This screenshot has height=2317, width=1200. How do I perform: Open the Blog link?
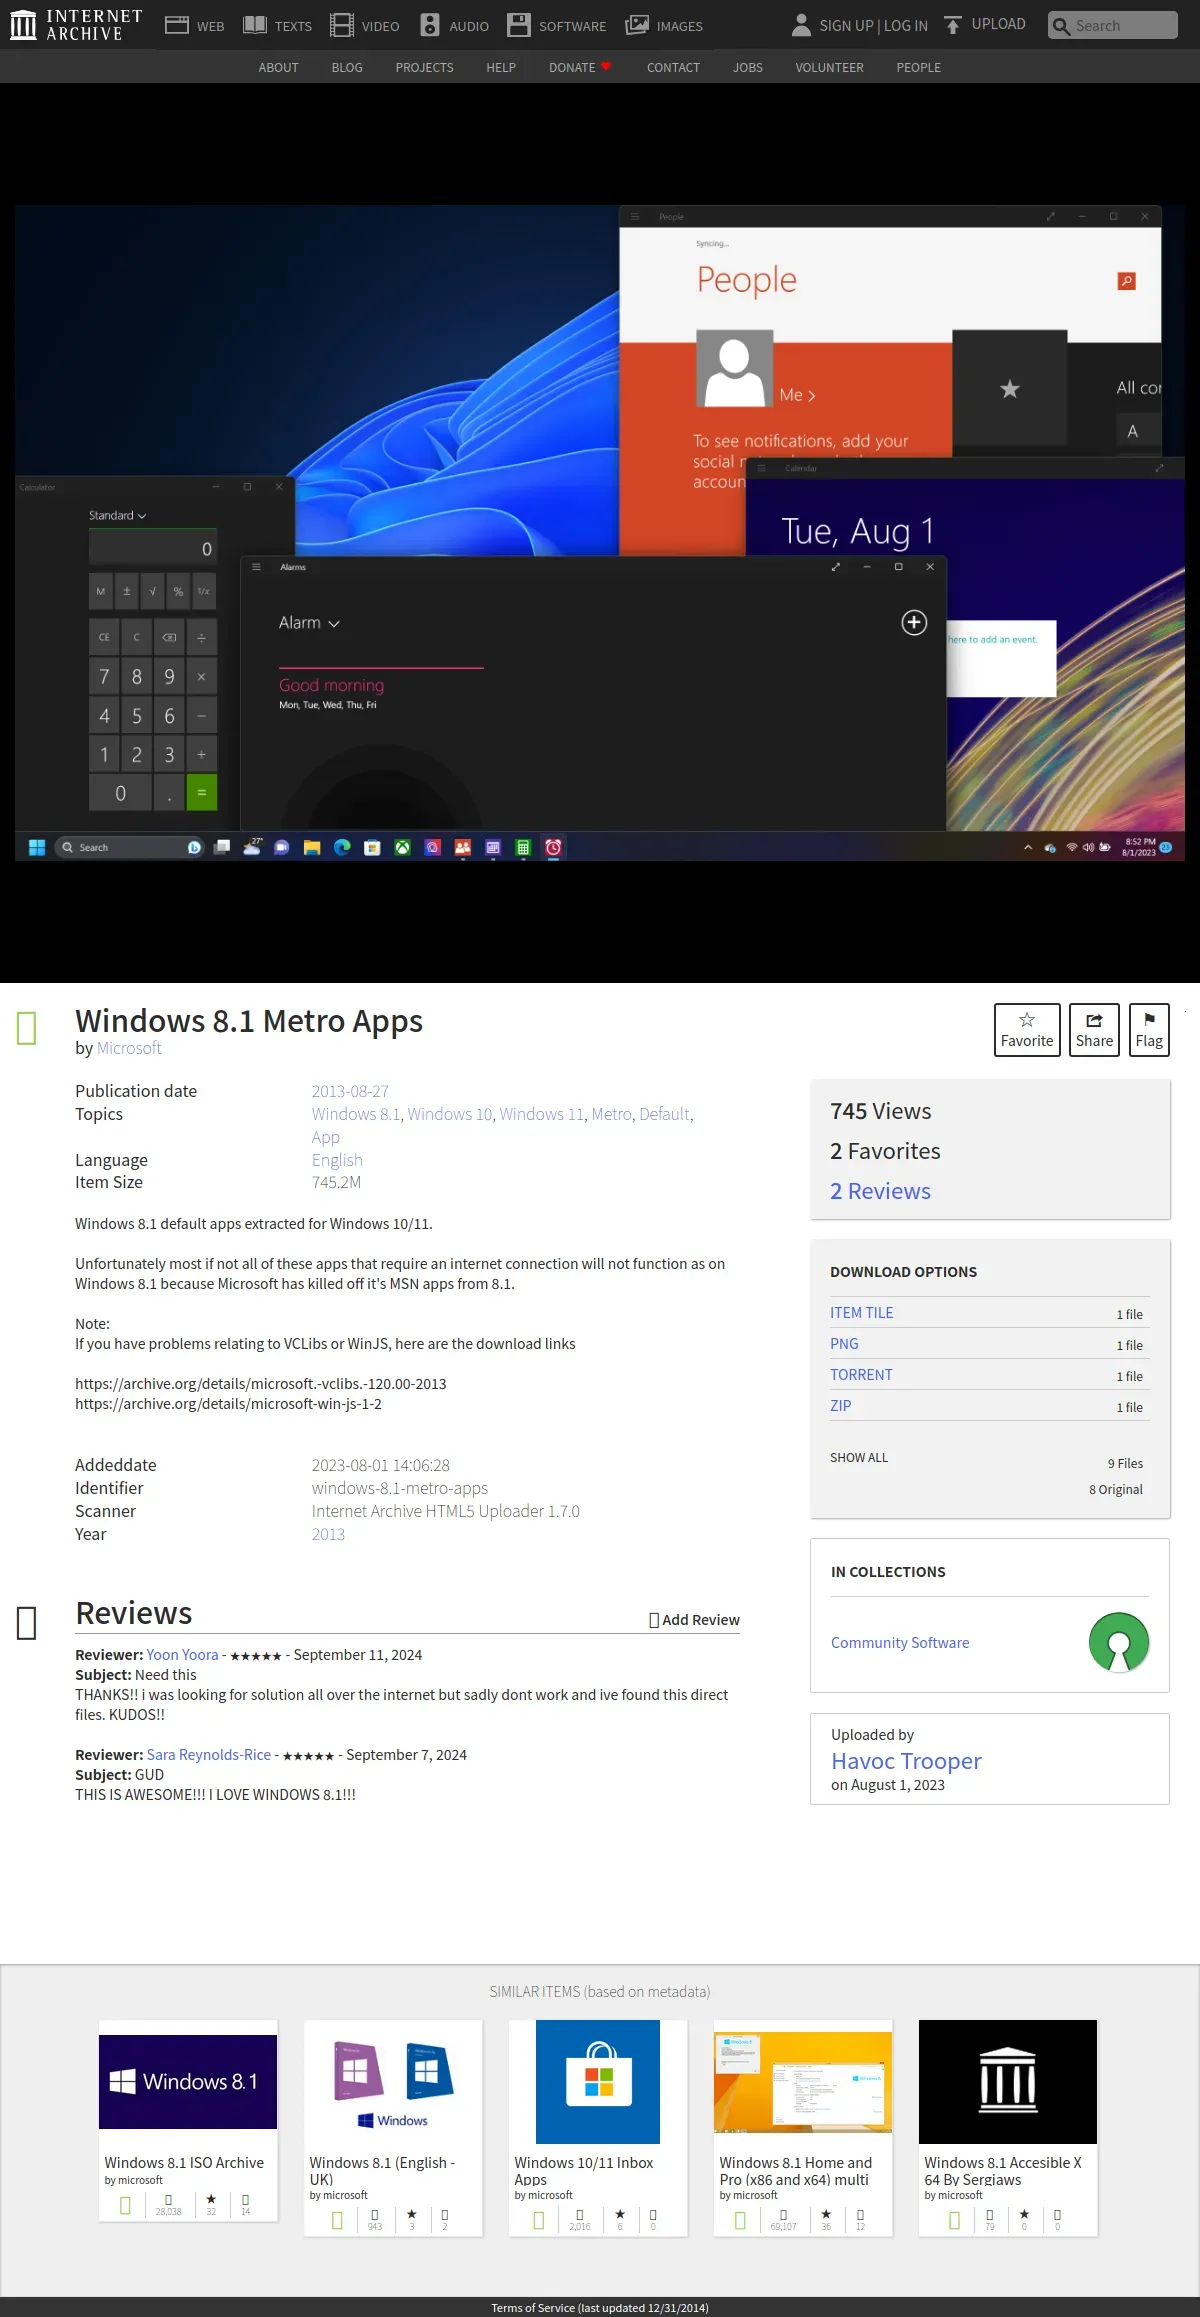347,68
